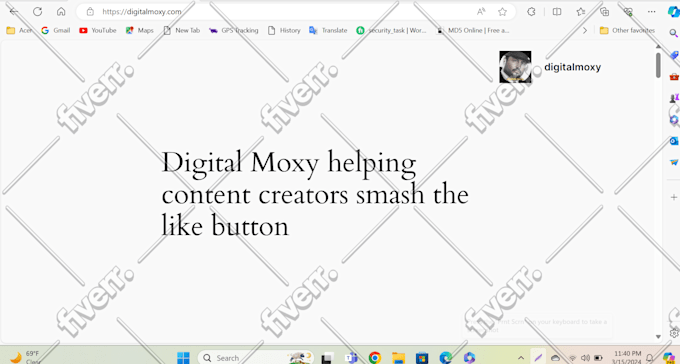Open File Explorer from taskbar
Screen dimensions: 680x364
pos(399,358)
